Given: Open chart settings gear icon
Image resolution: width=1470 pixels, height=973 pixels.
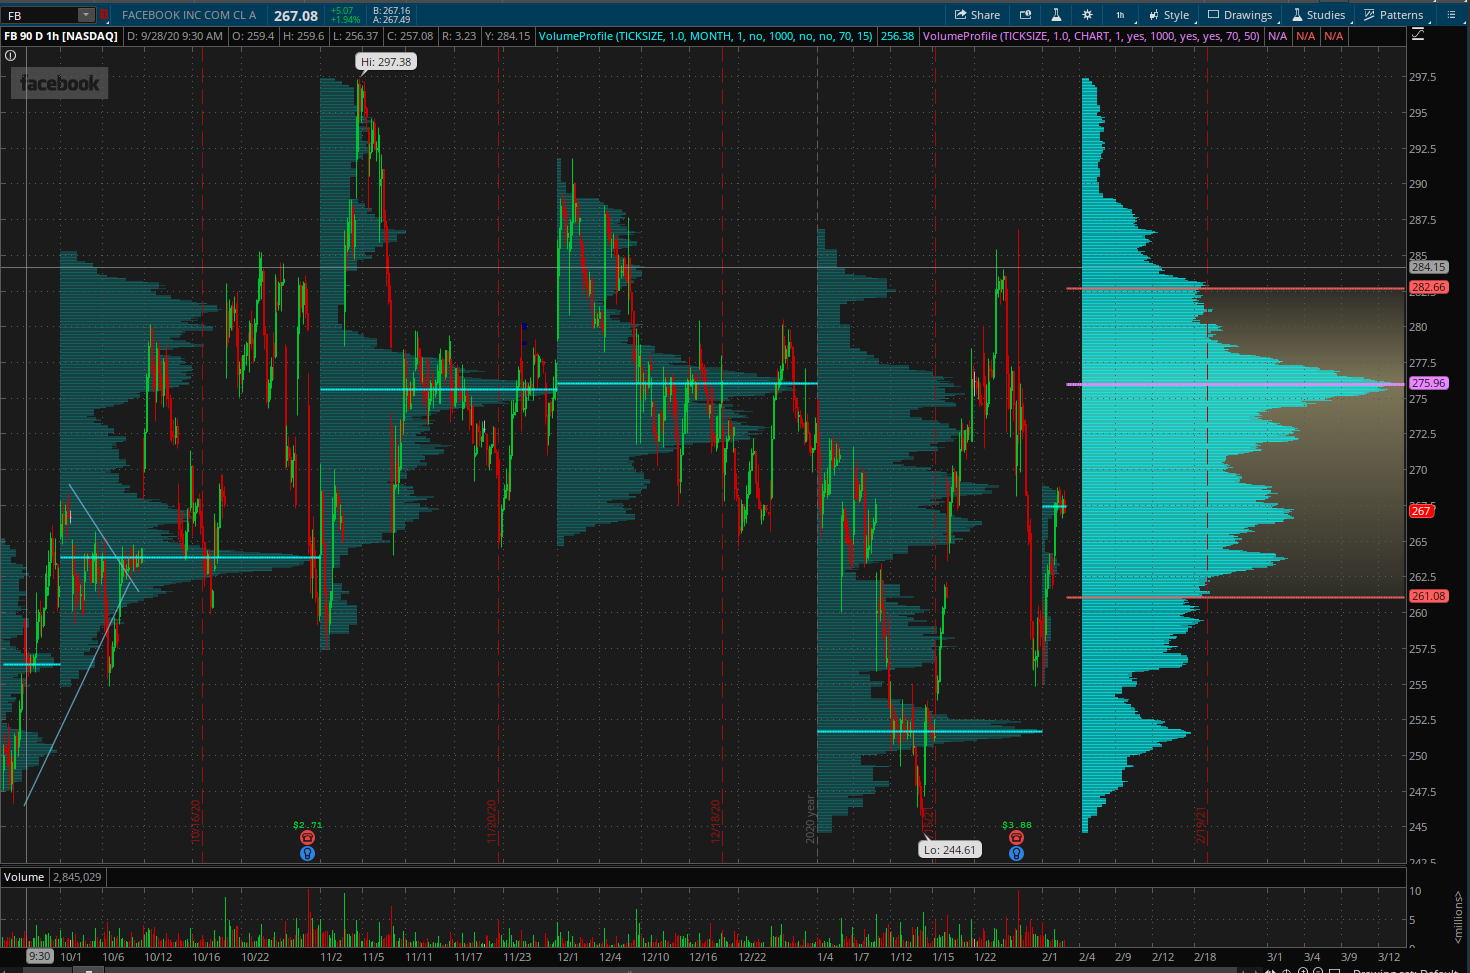Looking at the screenshot, I should pyautogui.click(x=1087, y=15).
